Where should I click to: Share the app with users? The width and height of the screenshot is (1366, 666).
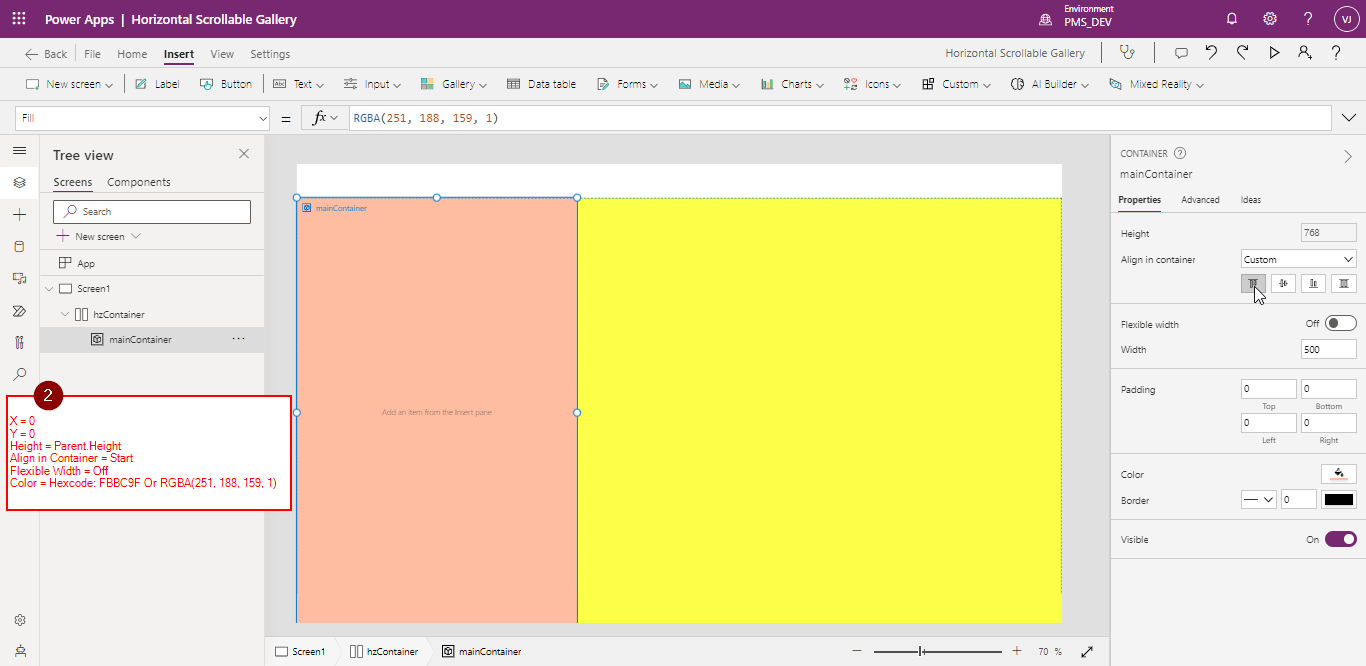click(1304, 53)
